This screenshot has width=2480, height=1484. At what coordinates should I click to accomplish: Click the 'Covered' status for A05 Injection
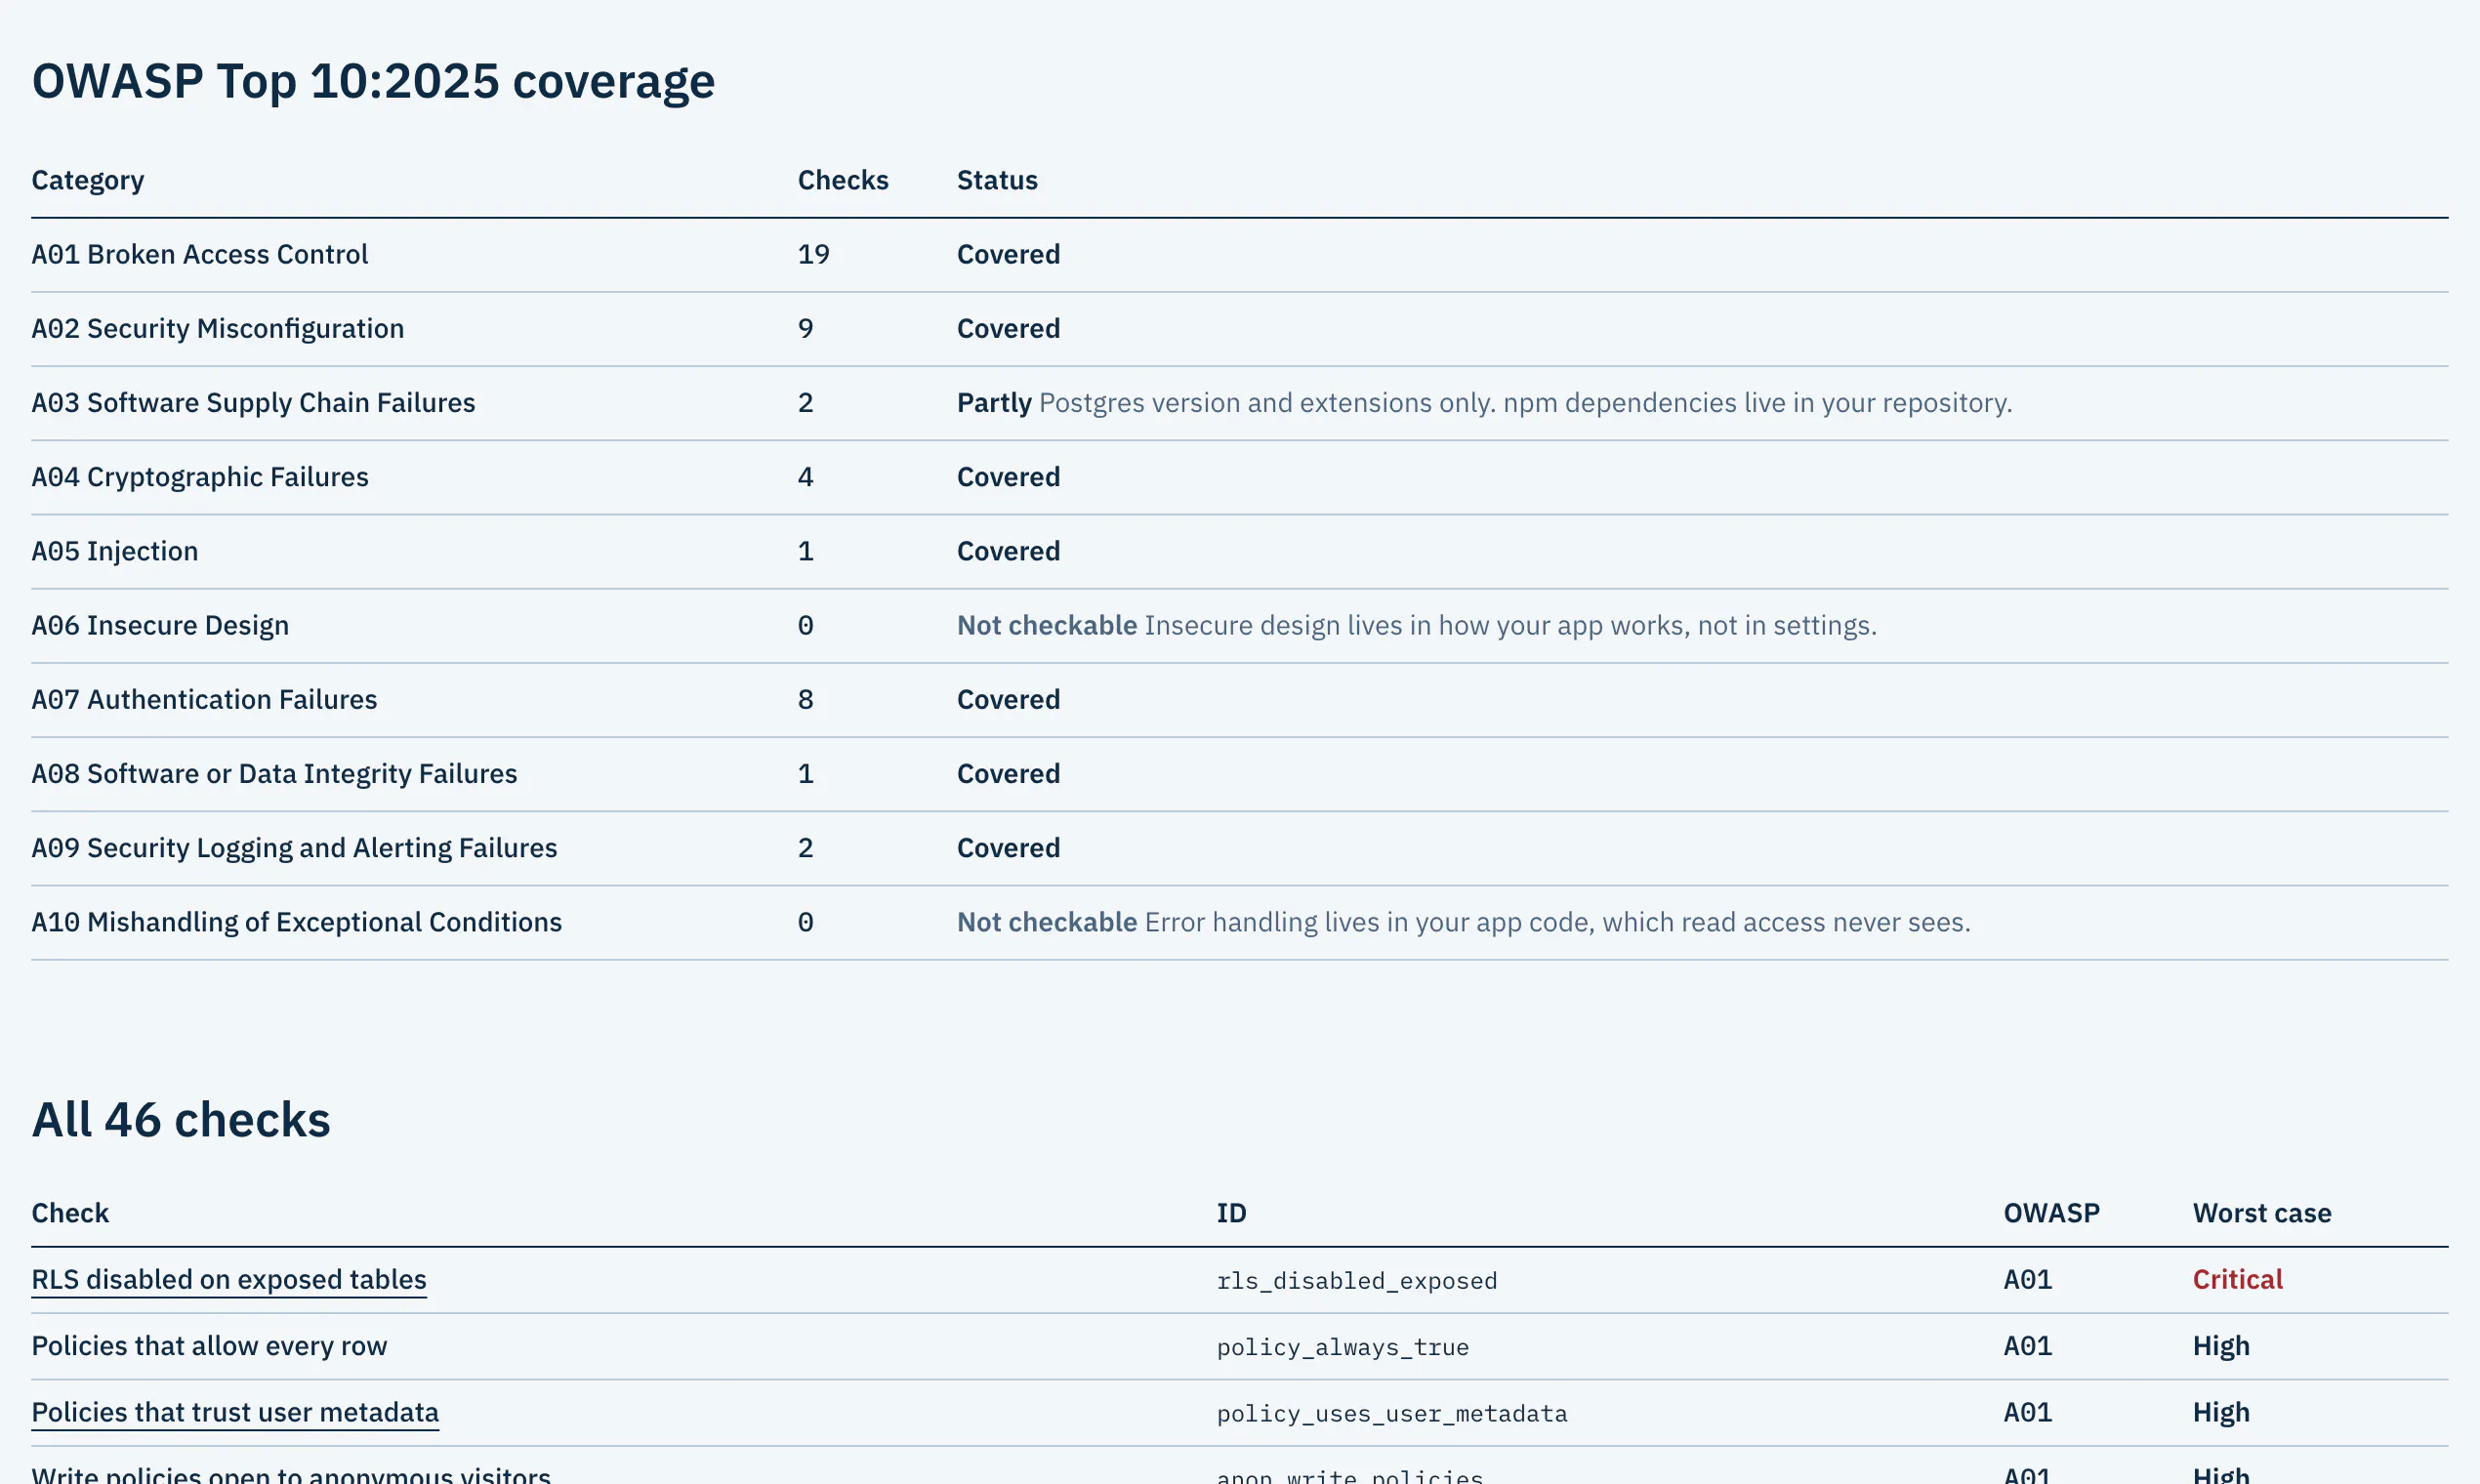point(1008,551)
